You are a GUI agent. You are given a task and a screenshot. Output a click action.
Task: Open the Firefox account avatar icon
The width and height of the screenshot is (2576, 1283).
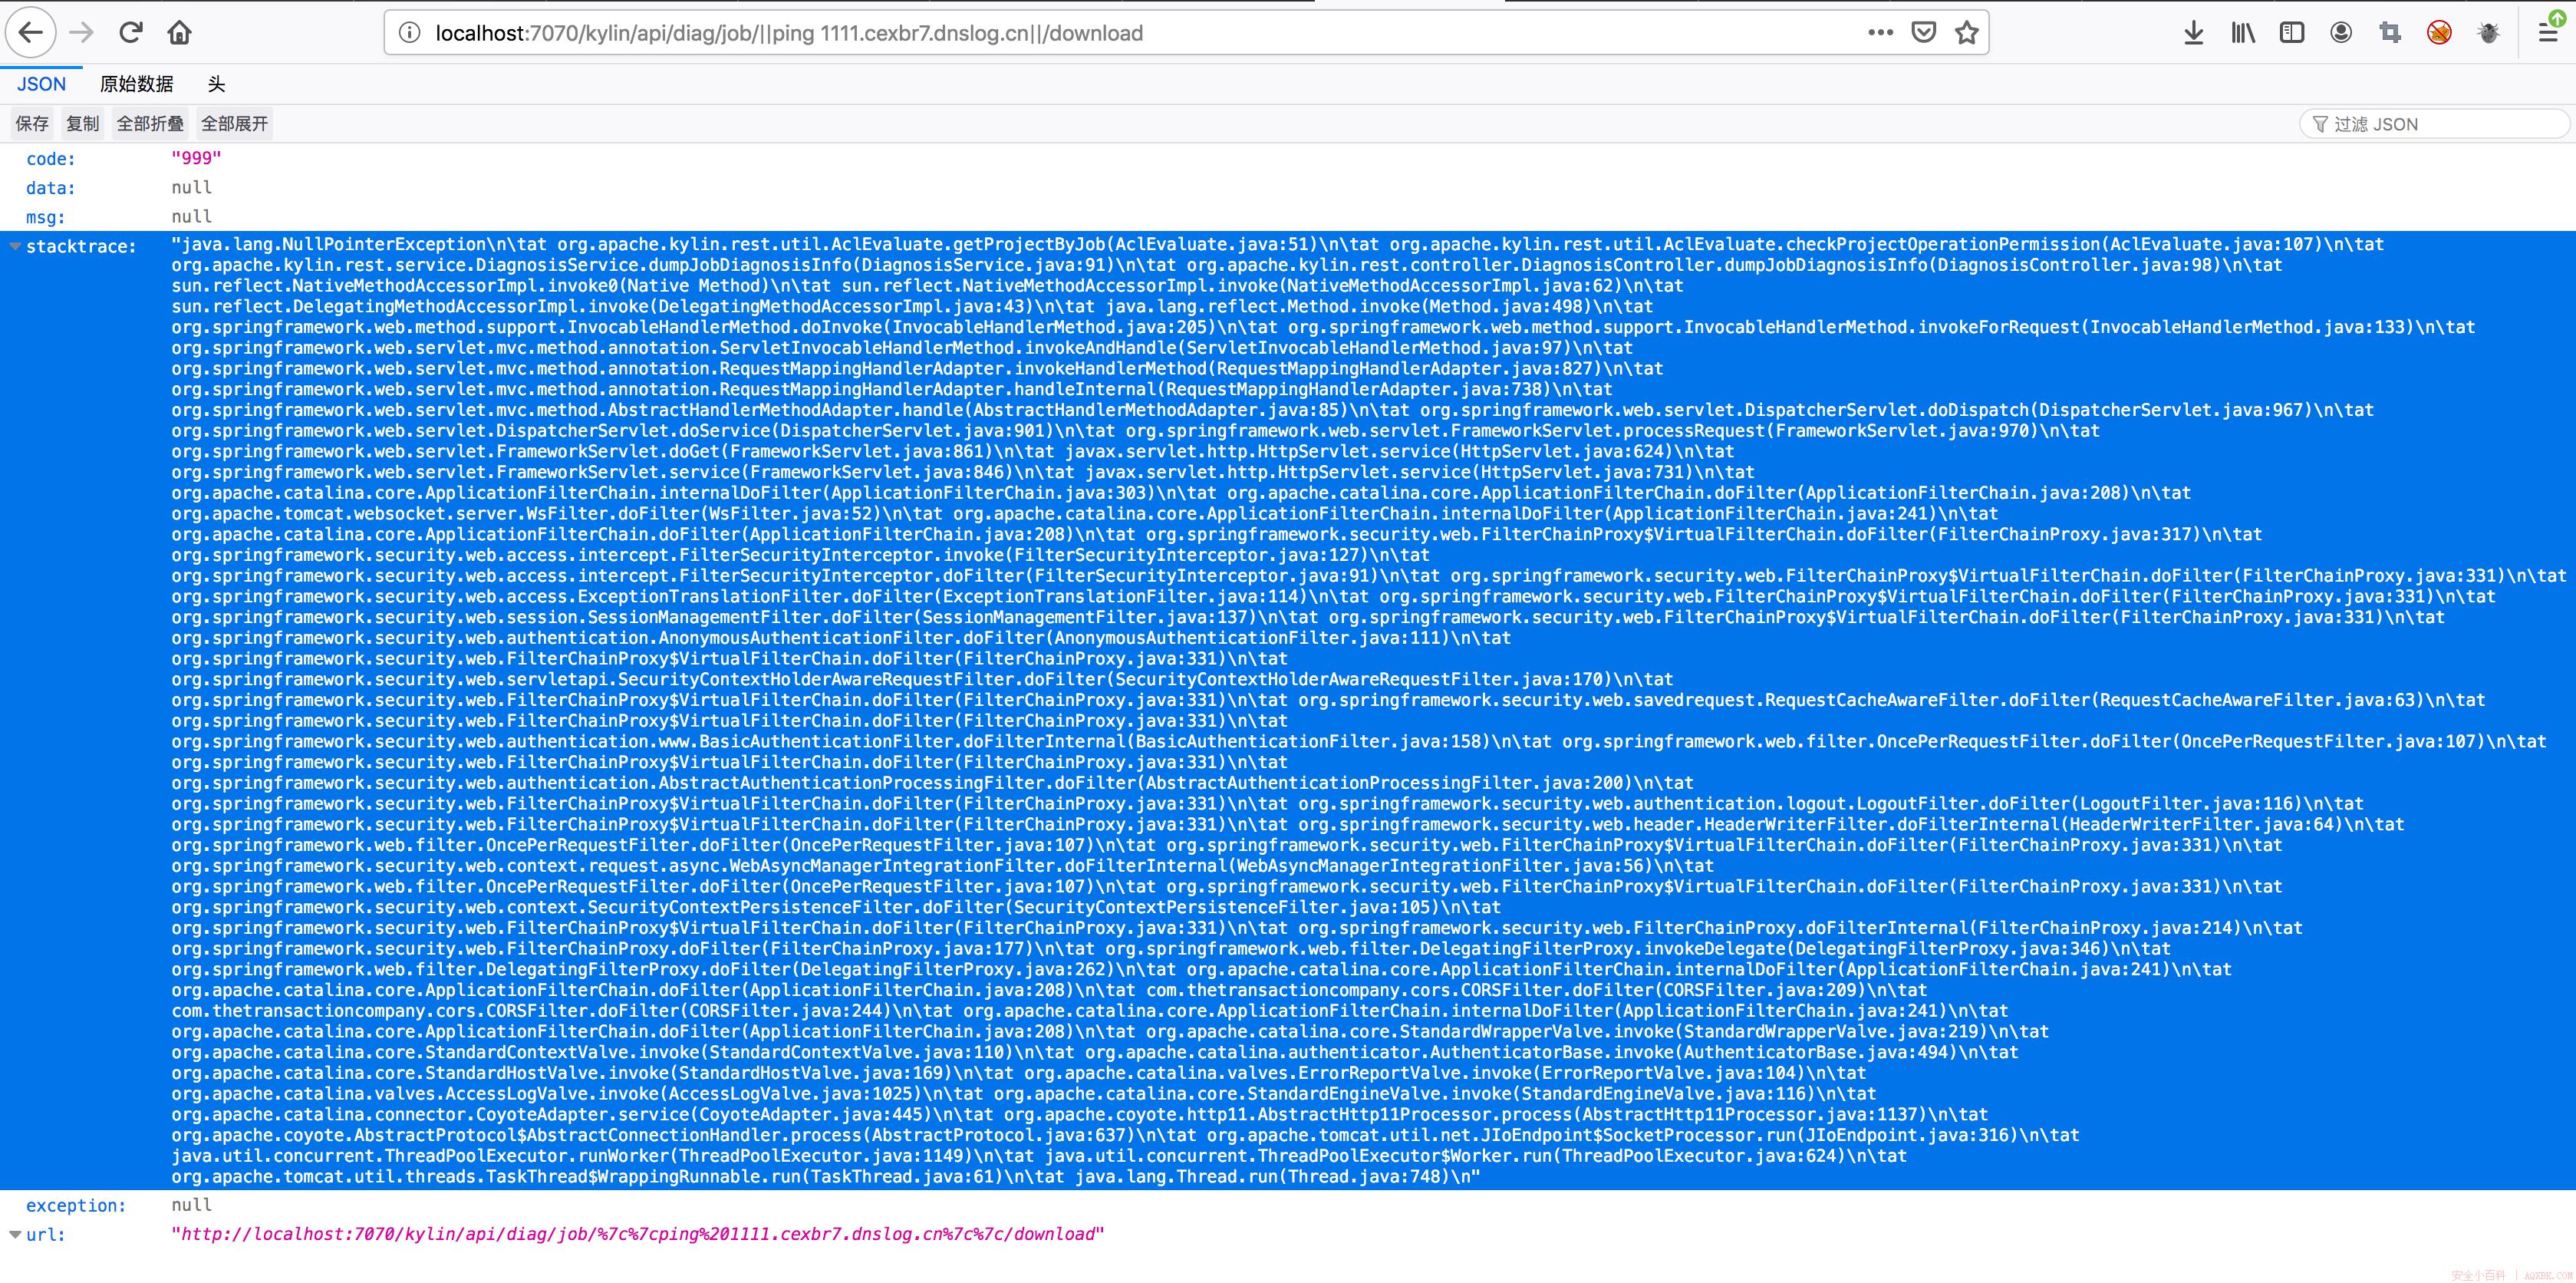pos(2341,33)
